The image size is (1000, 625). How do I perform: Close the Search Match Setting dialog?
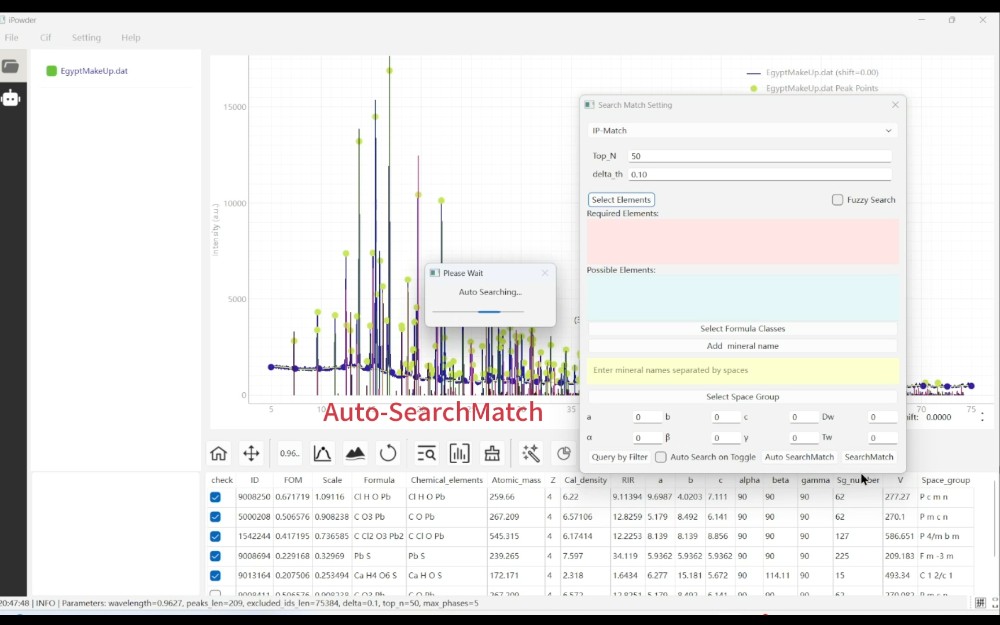tap(895, 105)
